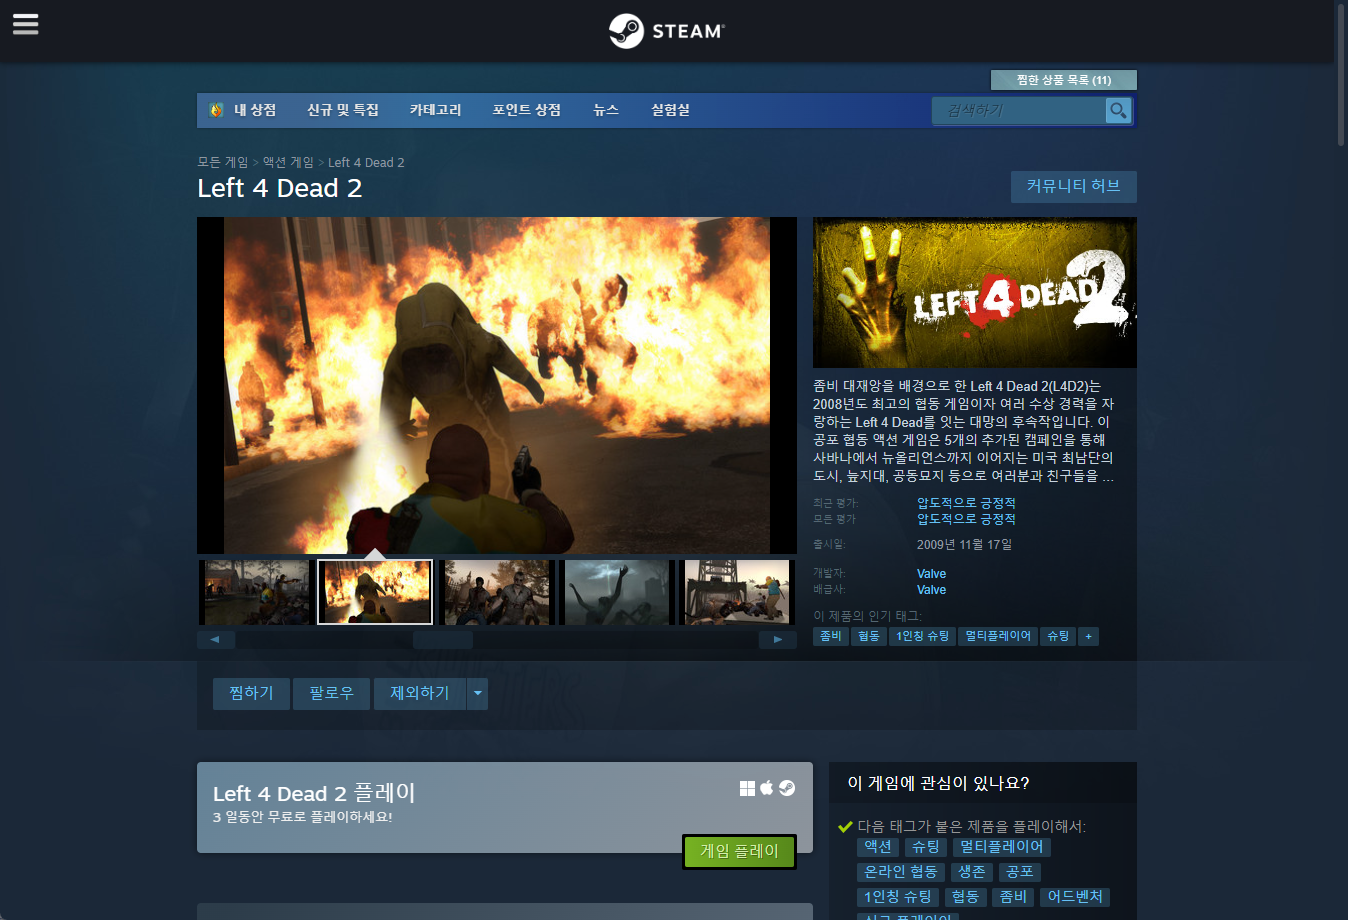Open the 신규 및 특집 menu
The height and width of the screenshot is (920, 1348).
343,110
